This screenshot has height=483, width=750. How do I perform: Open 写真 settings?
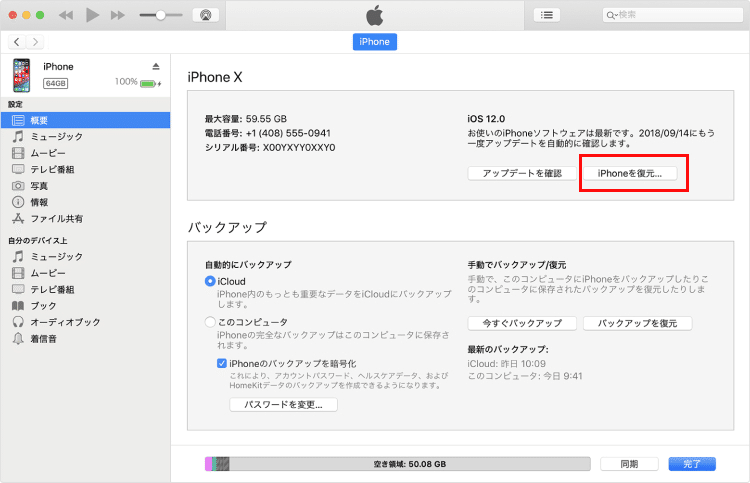[85, 186]
